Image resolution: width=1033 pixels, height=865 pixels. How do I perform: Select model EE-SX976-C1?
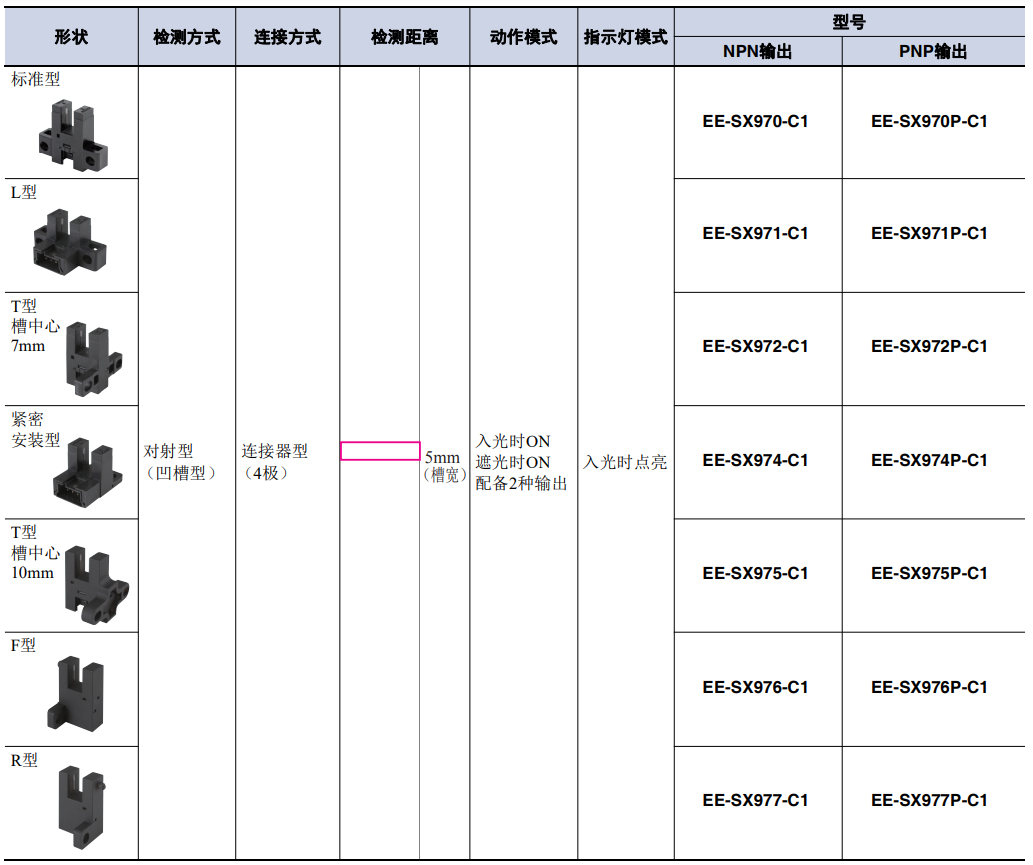[755, 687]
